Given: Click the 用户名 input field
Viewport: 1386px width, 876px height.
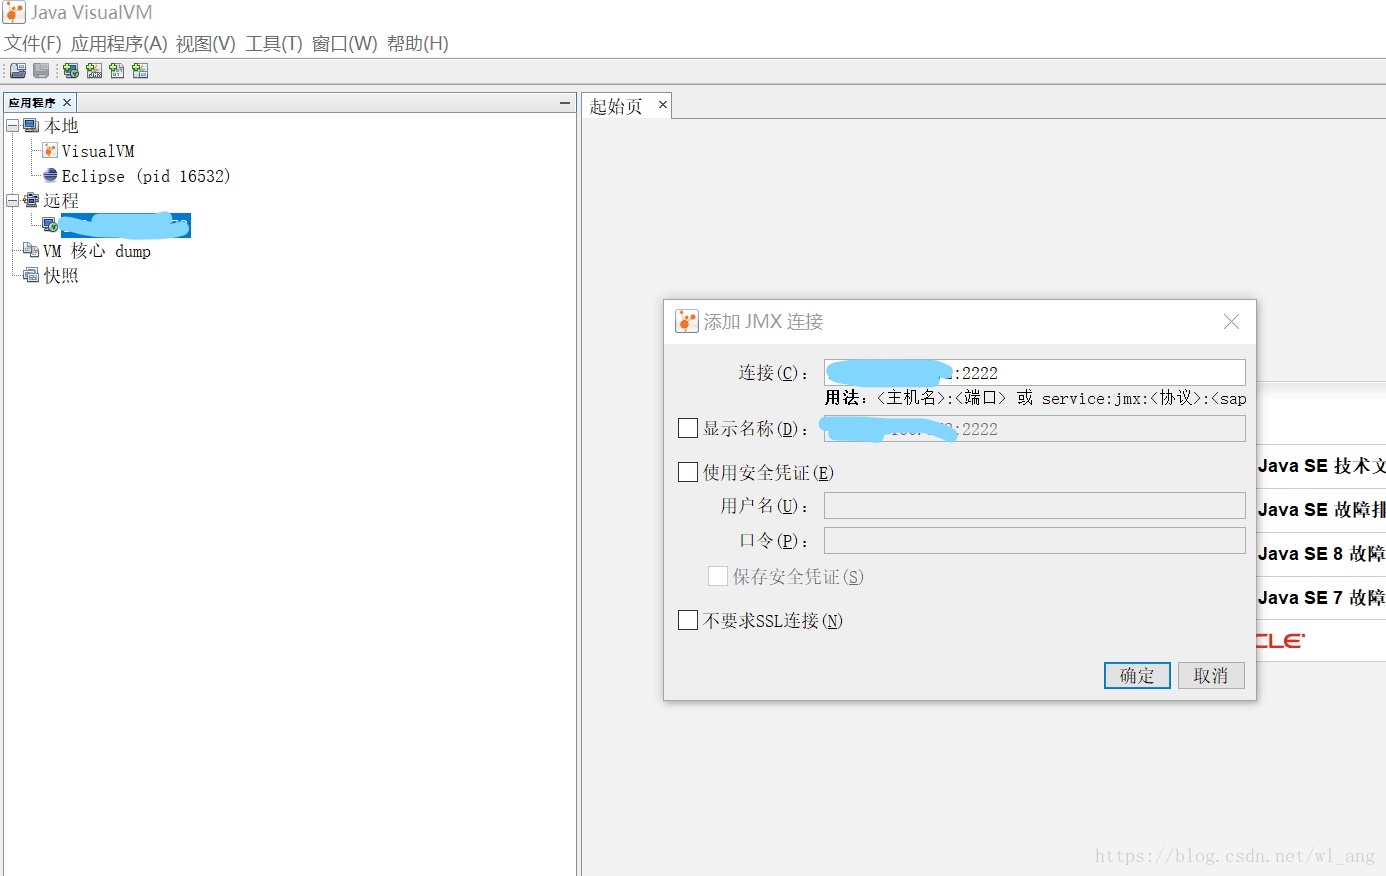Looking at the screenshot, I should coord(1035,505).
